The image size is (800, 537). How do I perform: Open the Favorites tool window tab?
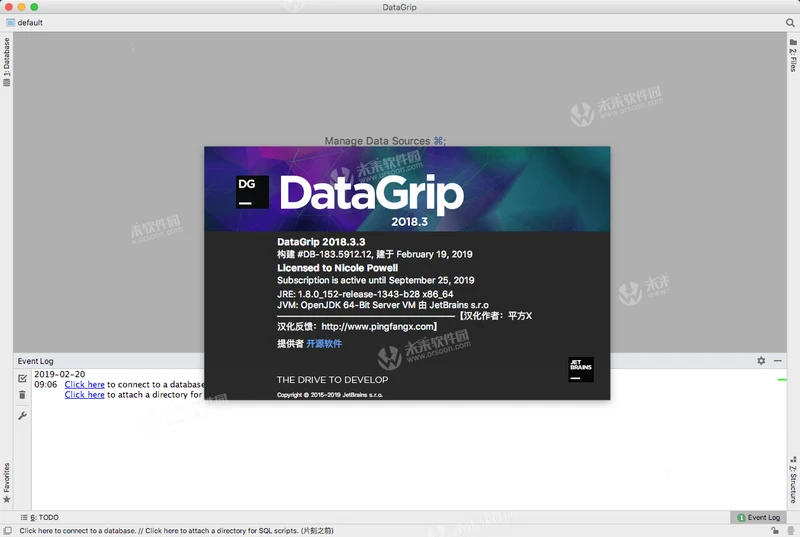pyautogui.click(x=6, y=483)
